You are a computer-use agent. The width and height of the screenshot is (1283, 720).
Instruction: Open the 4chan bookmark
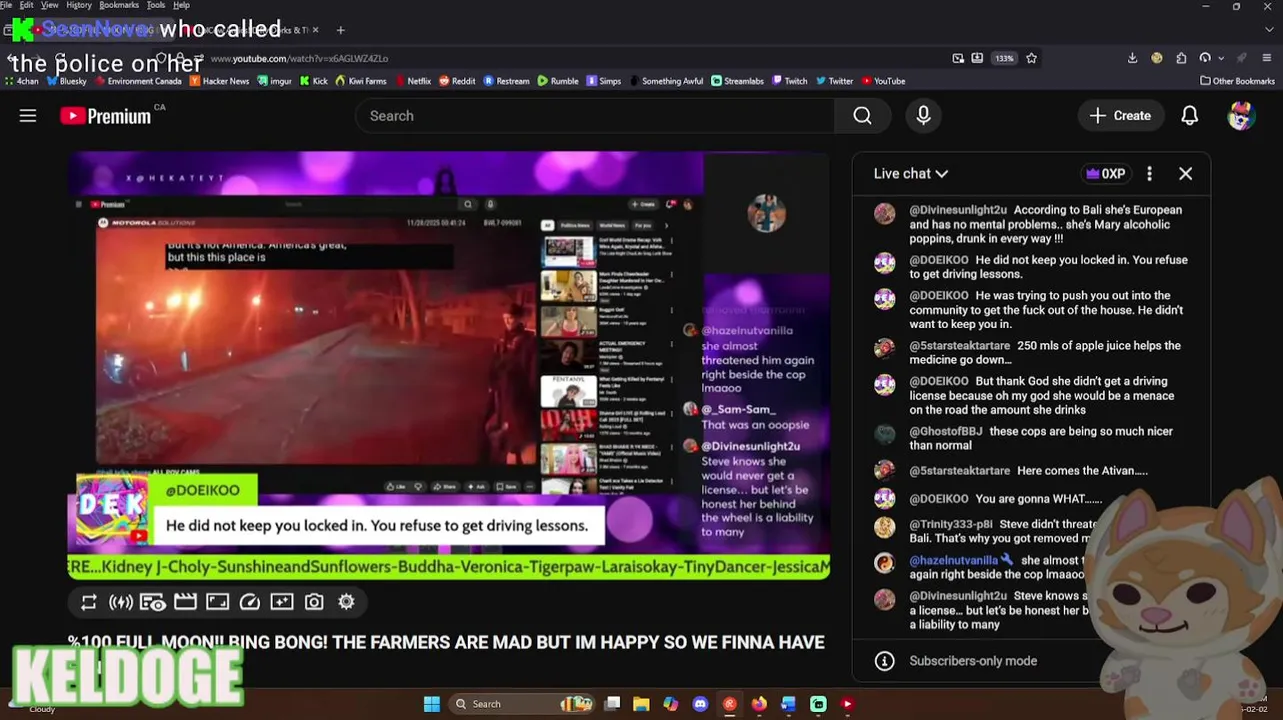(x=22, y=81)
